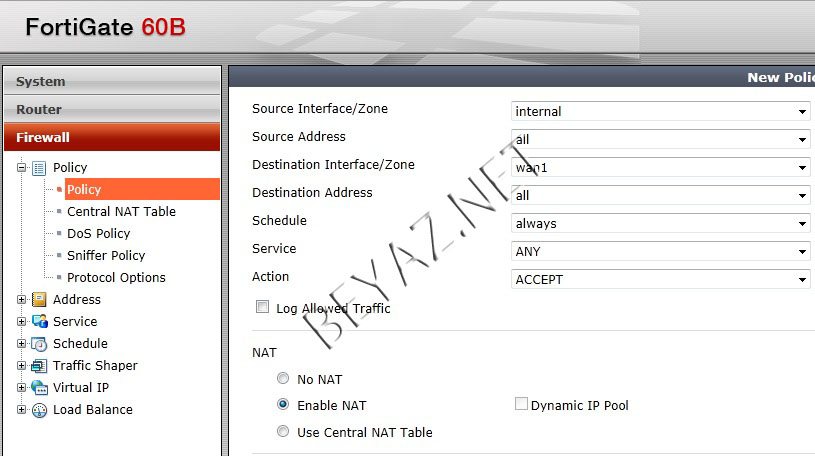The width and height of the screenshot is (815, 457).
Task: Enable the Log Allowed Traffic checkbox
Action: pyautogui.click(x=262, y=307)
